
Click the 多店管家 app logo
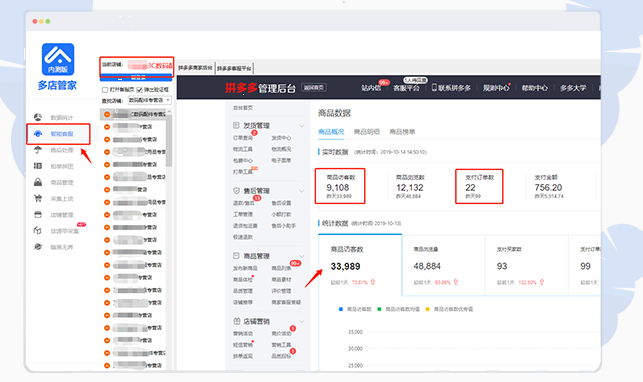(x=58, y=59)
